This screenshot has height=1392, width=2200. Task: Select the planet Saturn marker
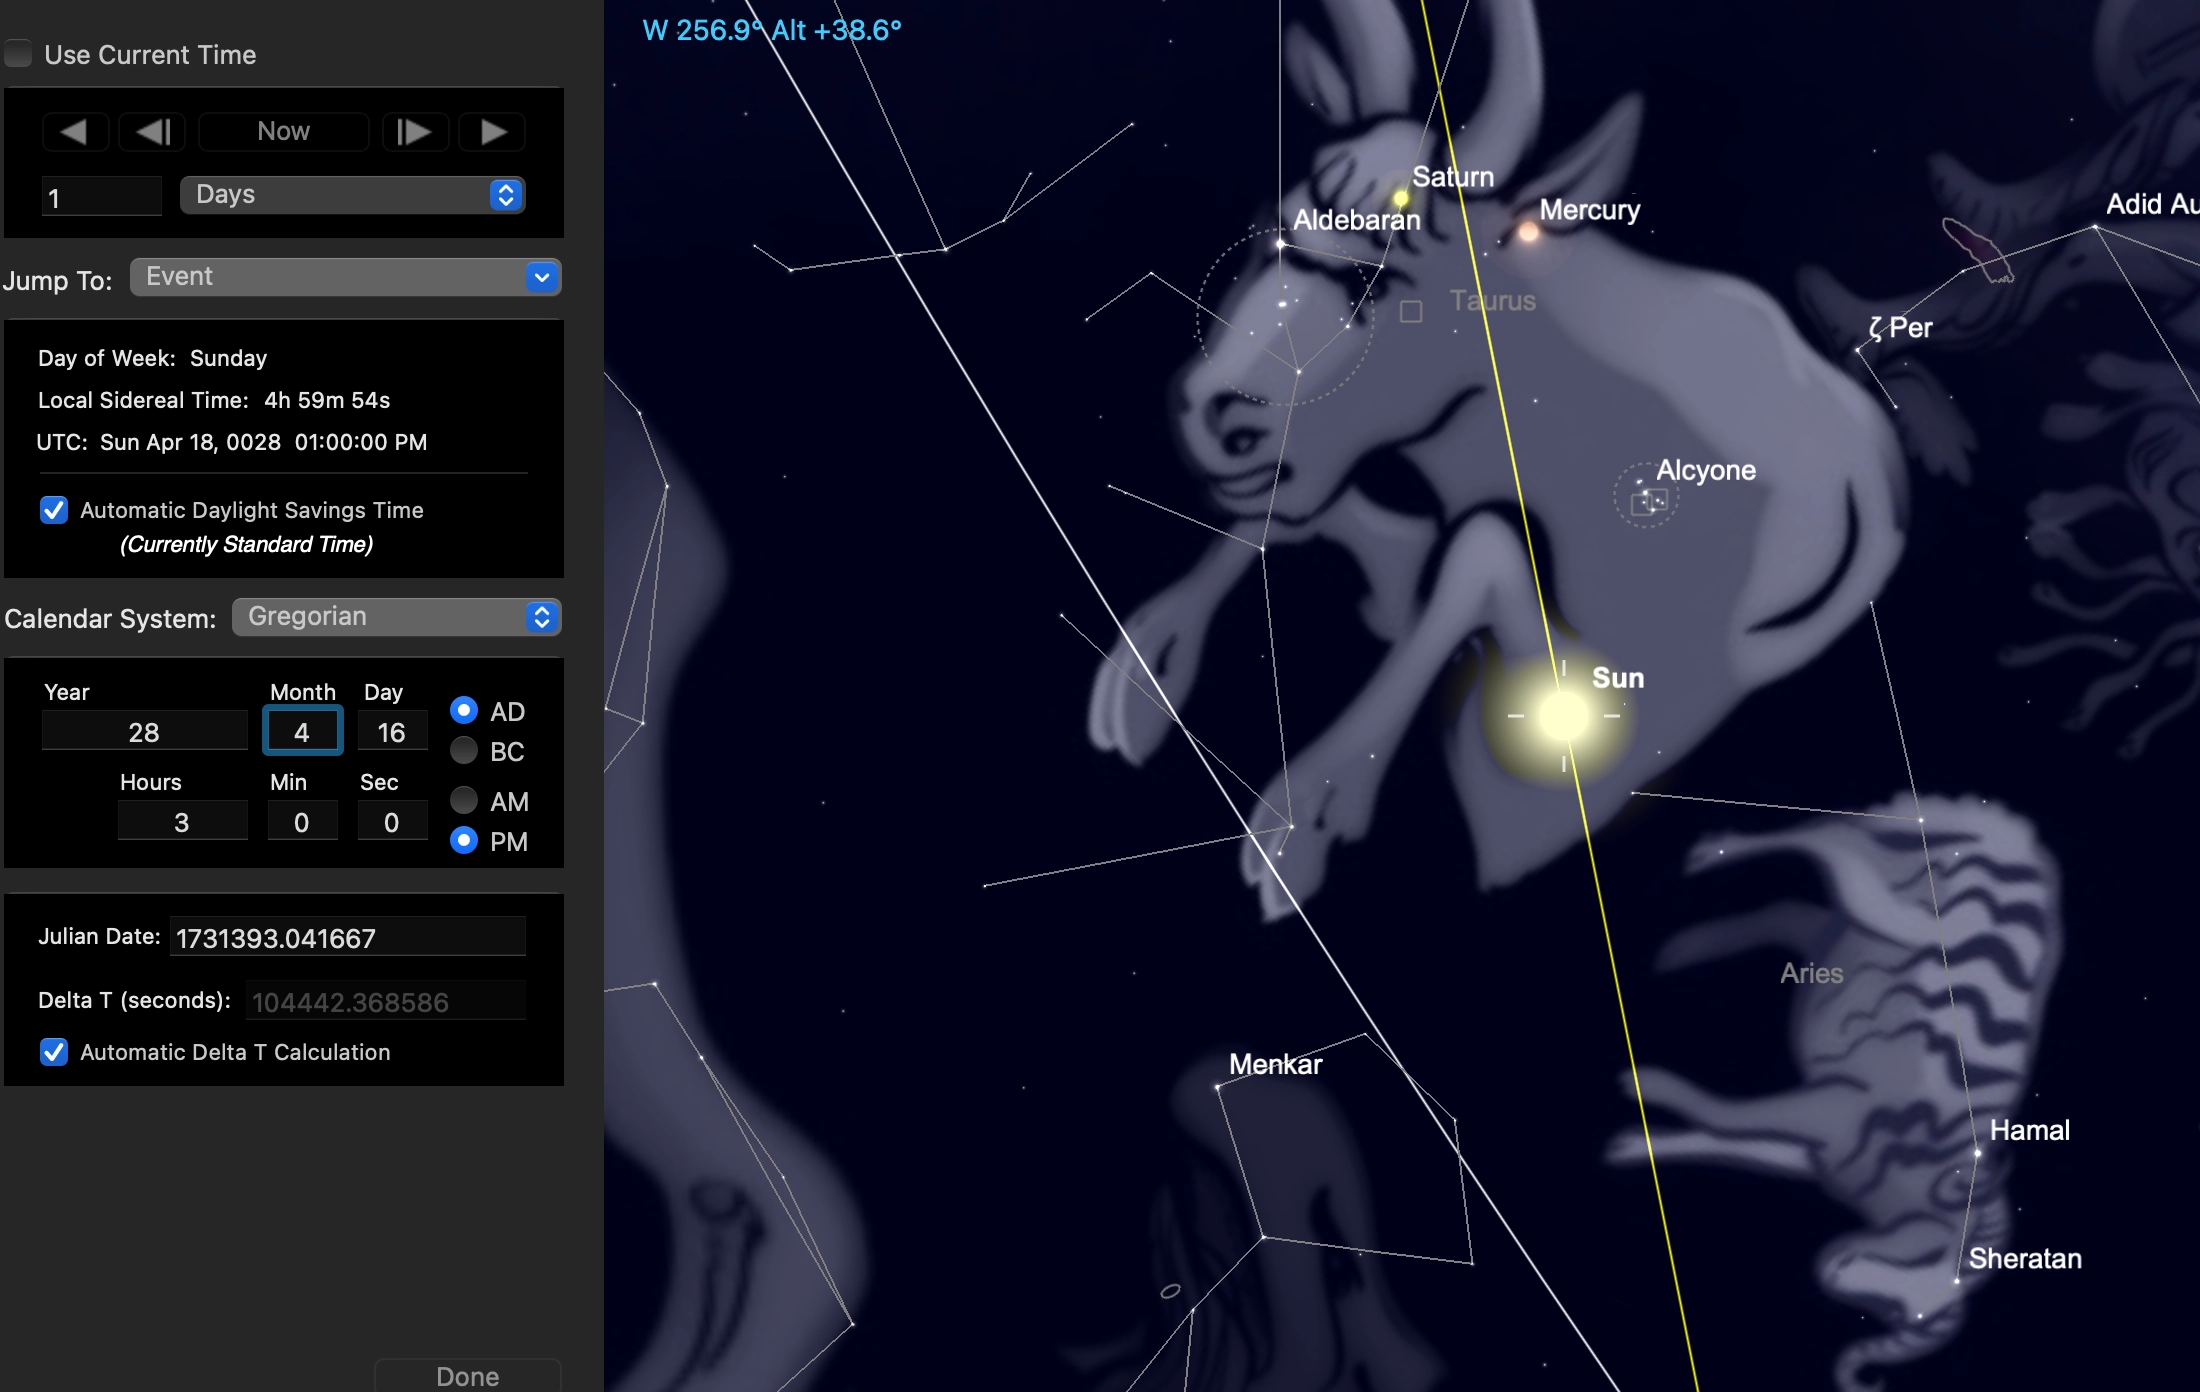click(1401, 198)
